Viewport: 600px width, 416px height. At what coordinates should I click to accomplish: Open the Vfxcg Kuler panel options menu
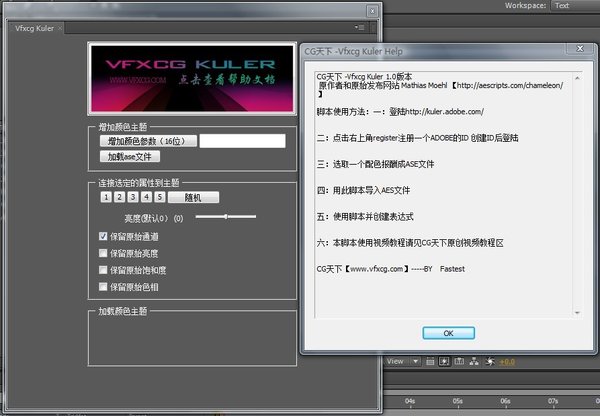click(x=359, y=27)
